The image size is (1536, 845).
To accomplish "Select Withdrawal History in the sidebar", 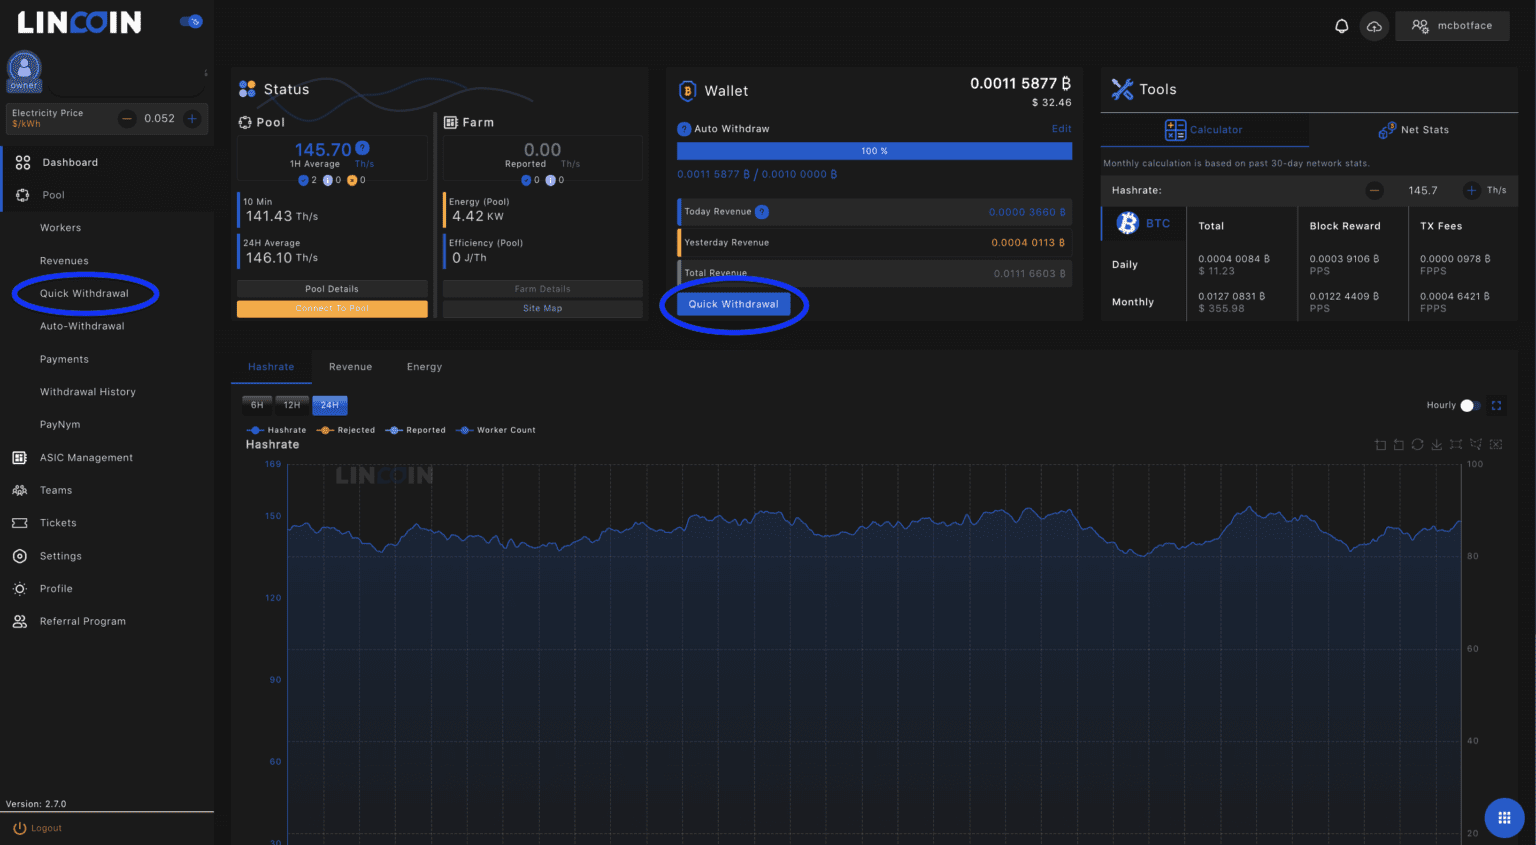I will point(90,391).
